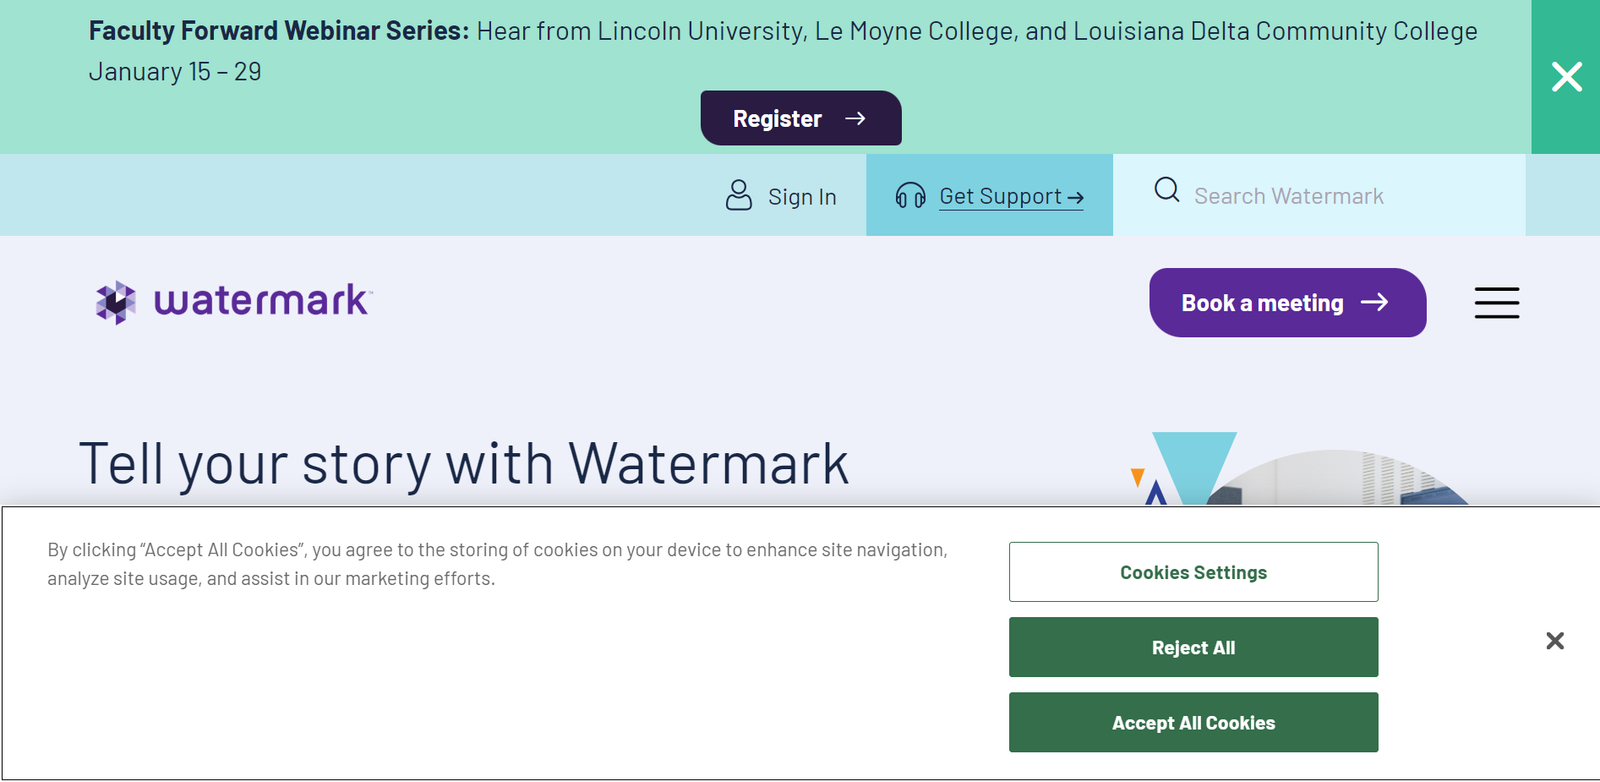Register for the Faculty Forward Webinar Series
Image resolution: width=1600 pixels, height=782 pixels.
(x=801, y=118)
